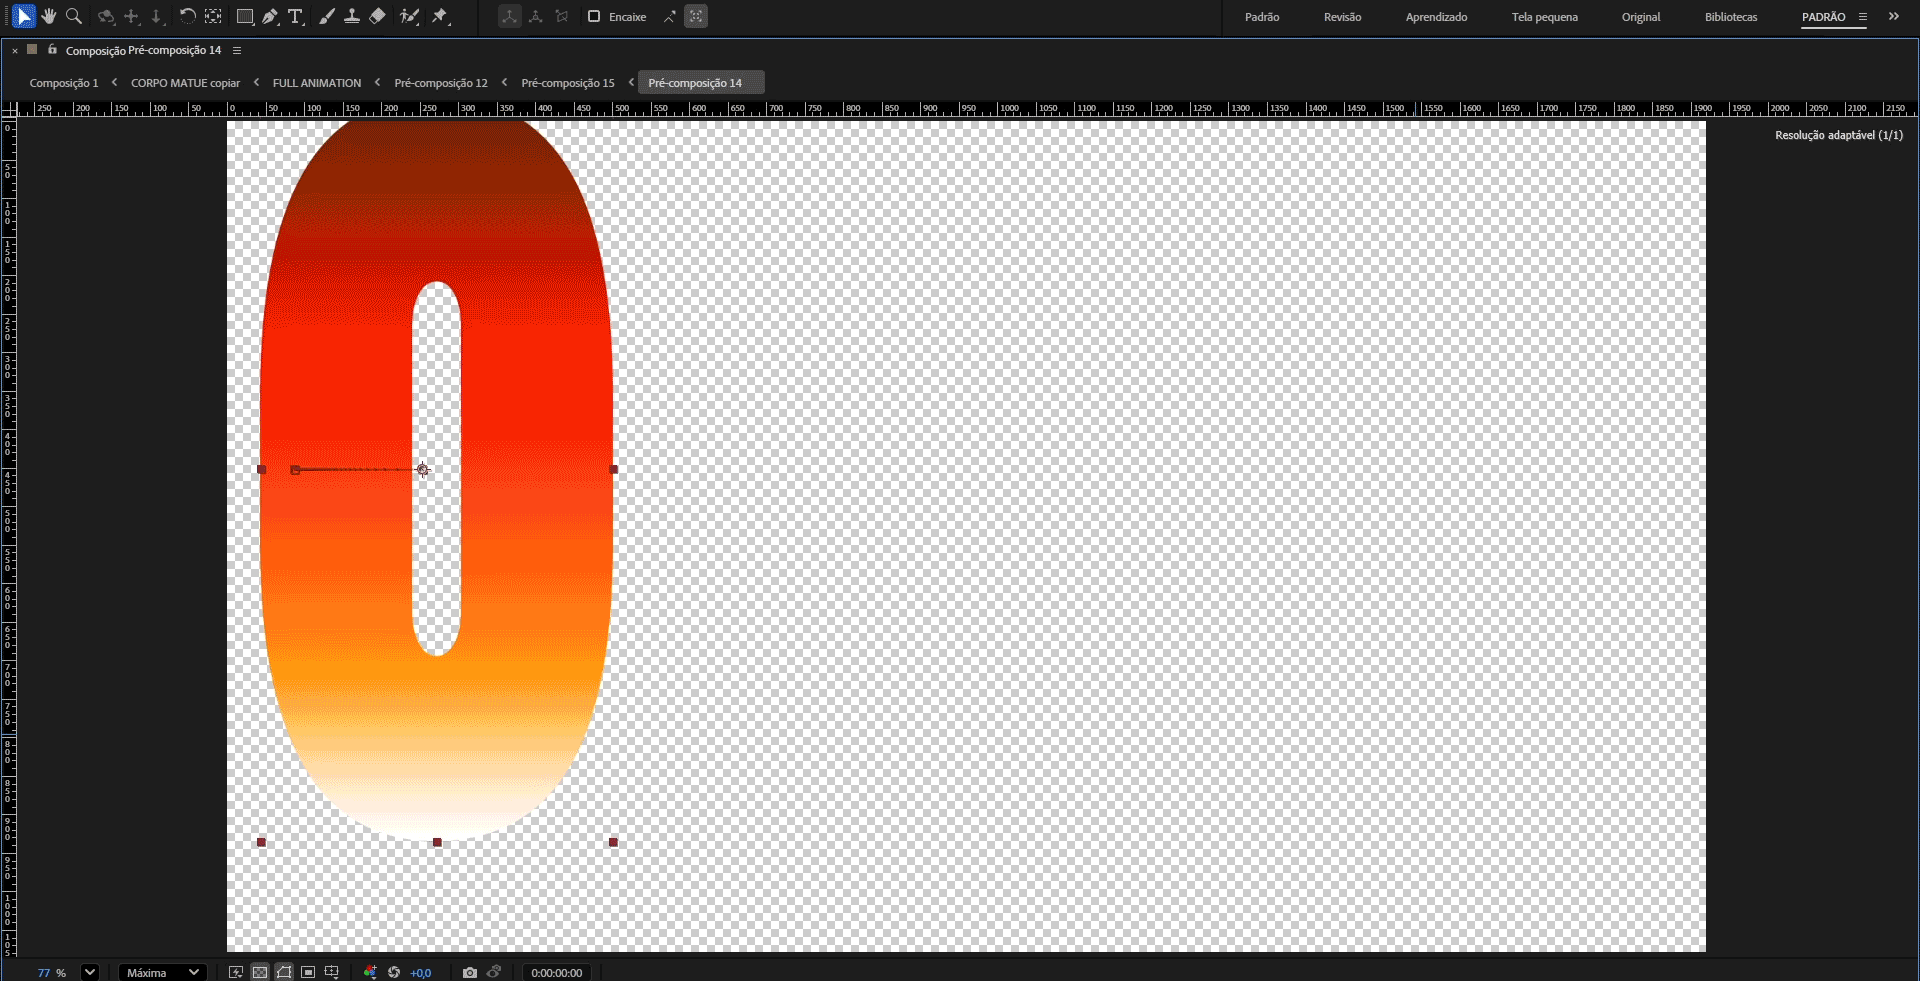
Task: Select the Clone Stamp tool
Action: [352, 17]
